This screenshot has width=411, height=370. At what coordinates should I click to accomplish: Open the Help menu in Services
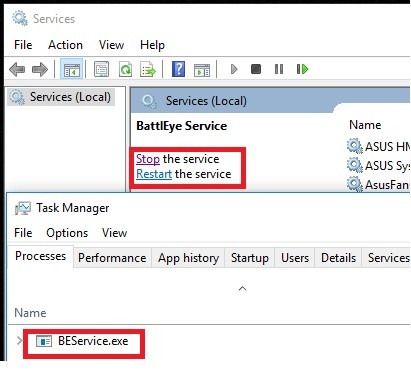pos(152,45)
